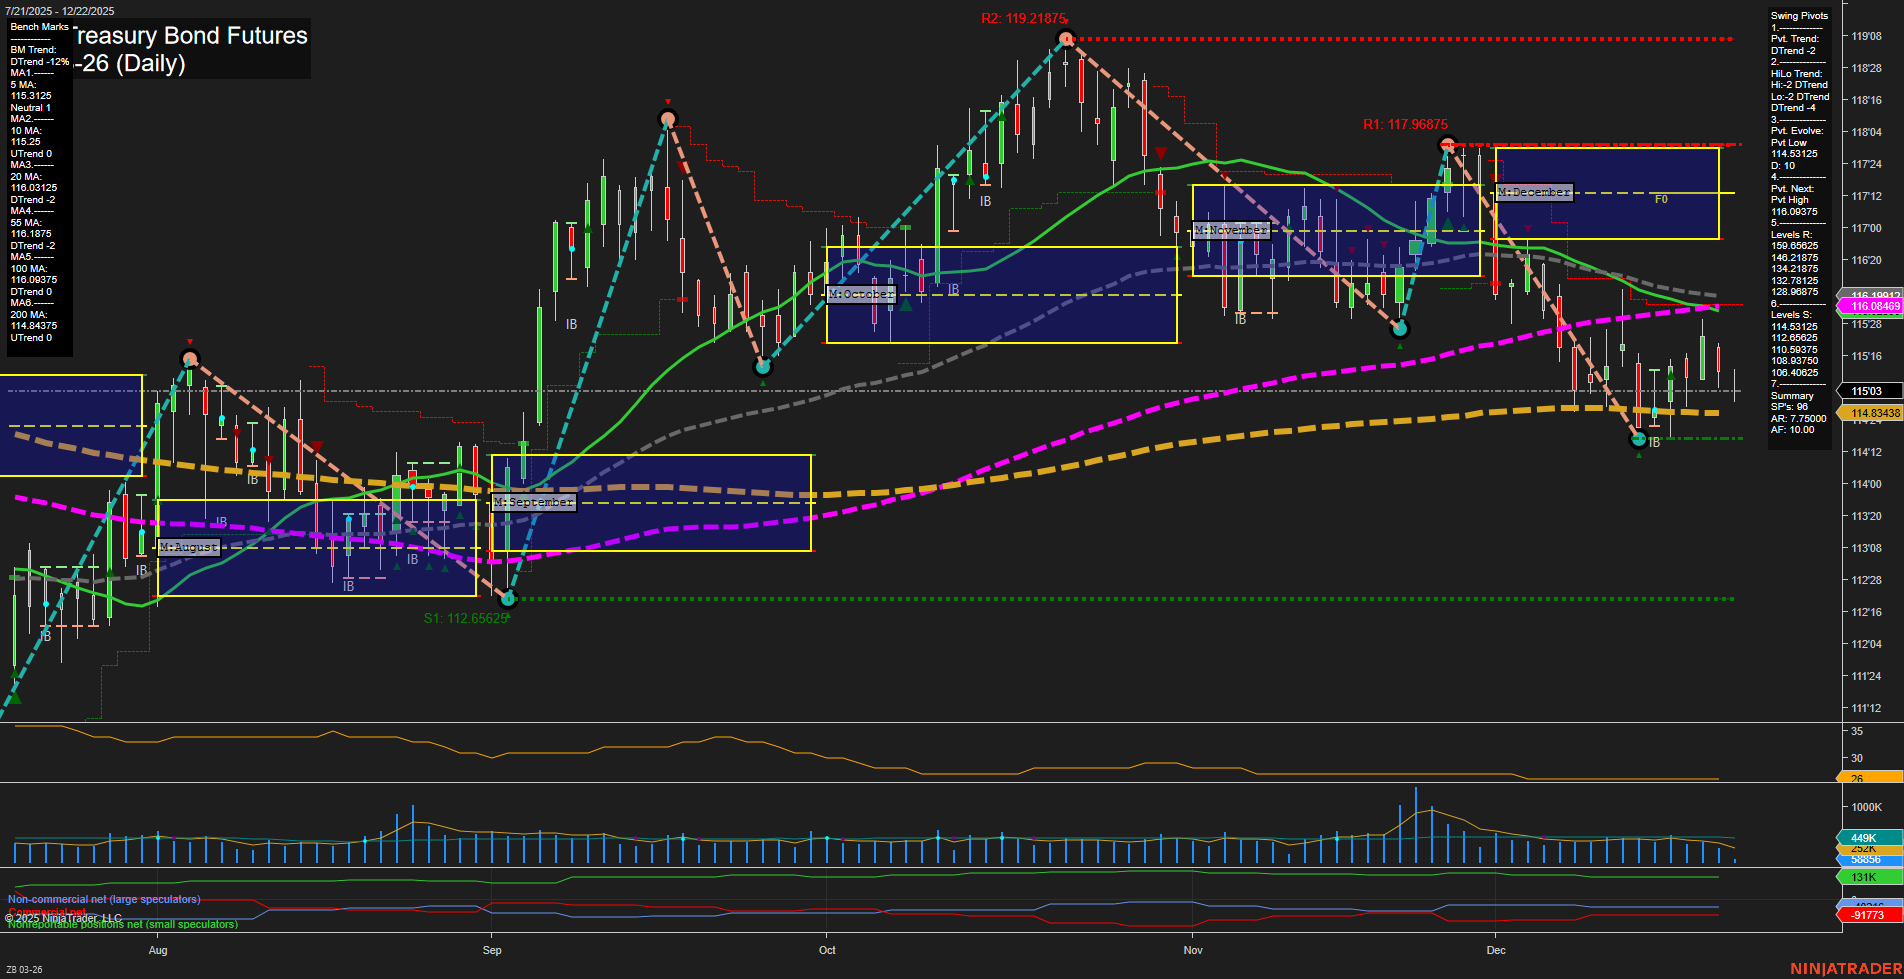
Task: Click the green up triangle under the December low
Action: tap(1639, 453)
